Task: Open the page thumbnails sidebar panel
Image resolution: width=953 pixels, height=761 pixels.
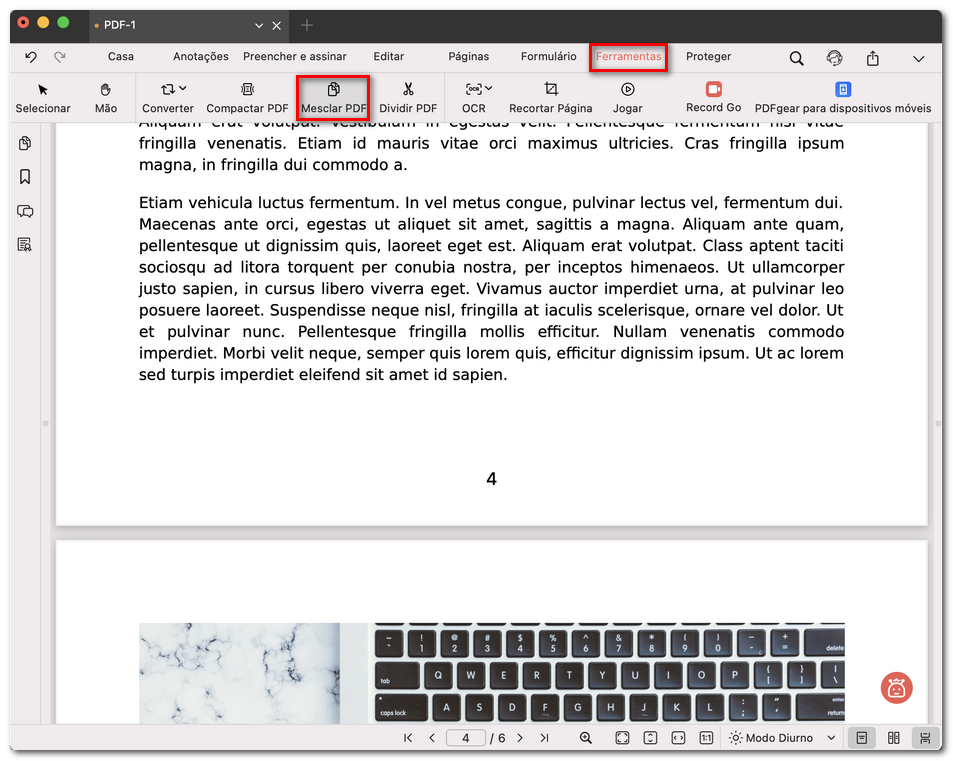Action: coord(23,143)
